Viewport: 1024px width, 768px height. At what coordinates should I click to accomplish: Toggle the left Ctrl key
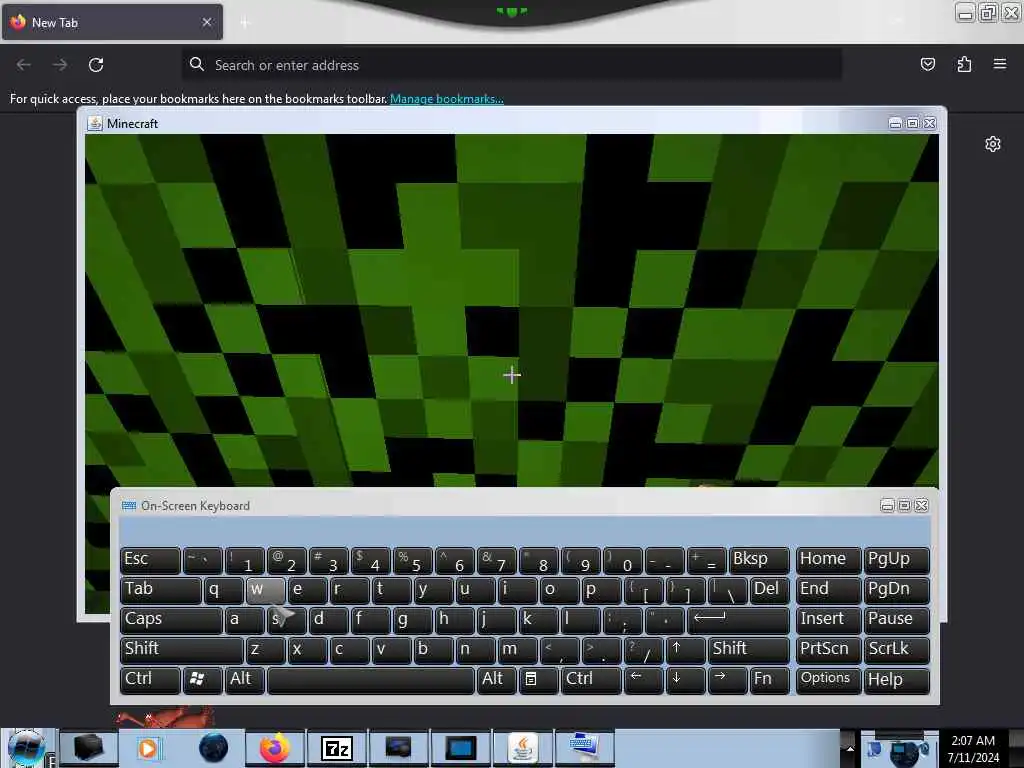pos(150,680)
